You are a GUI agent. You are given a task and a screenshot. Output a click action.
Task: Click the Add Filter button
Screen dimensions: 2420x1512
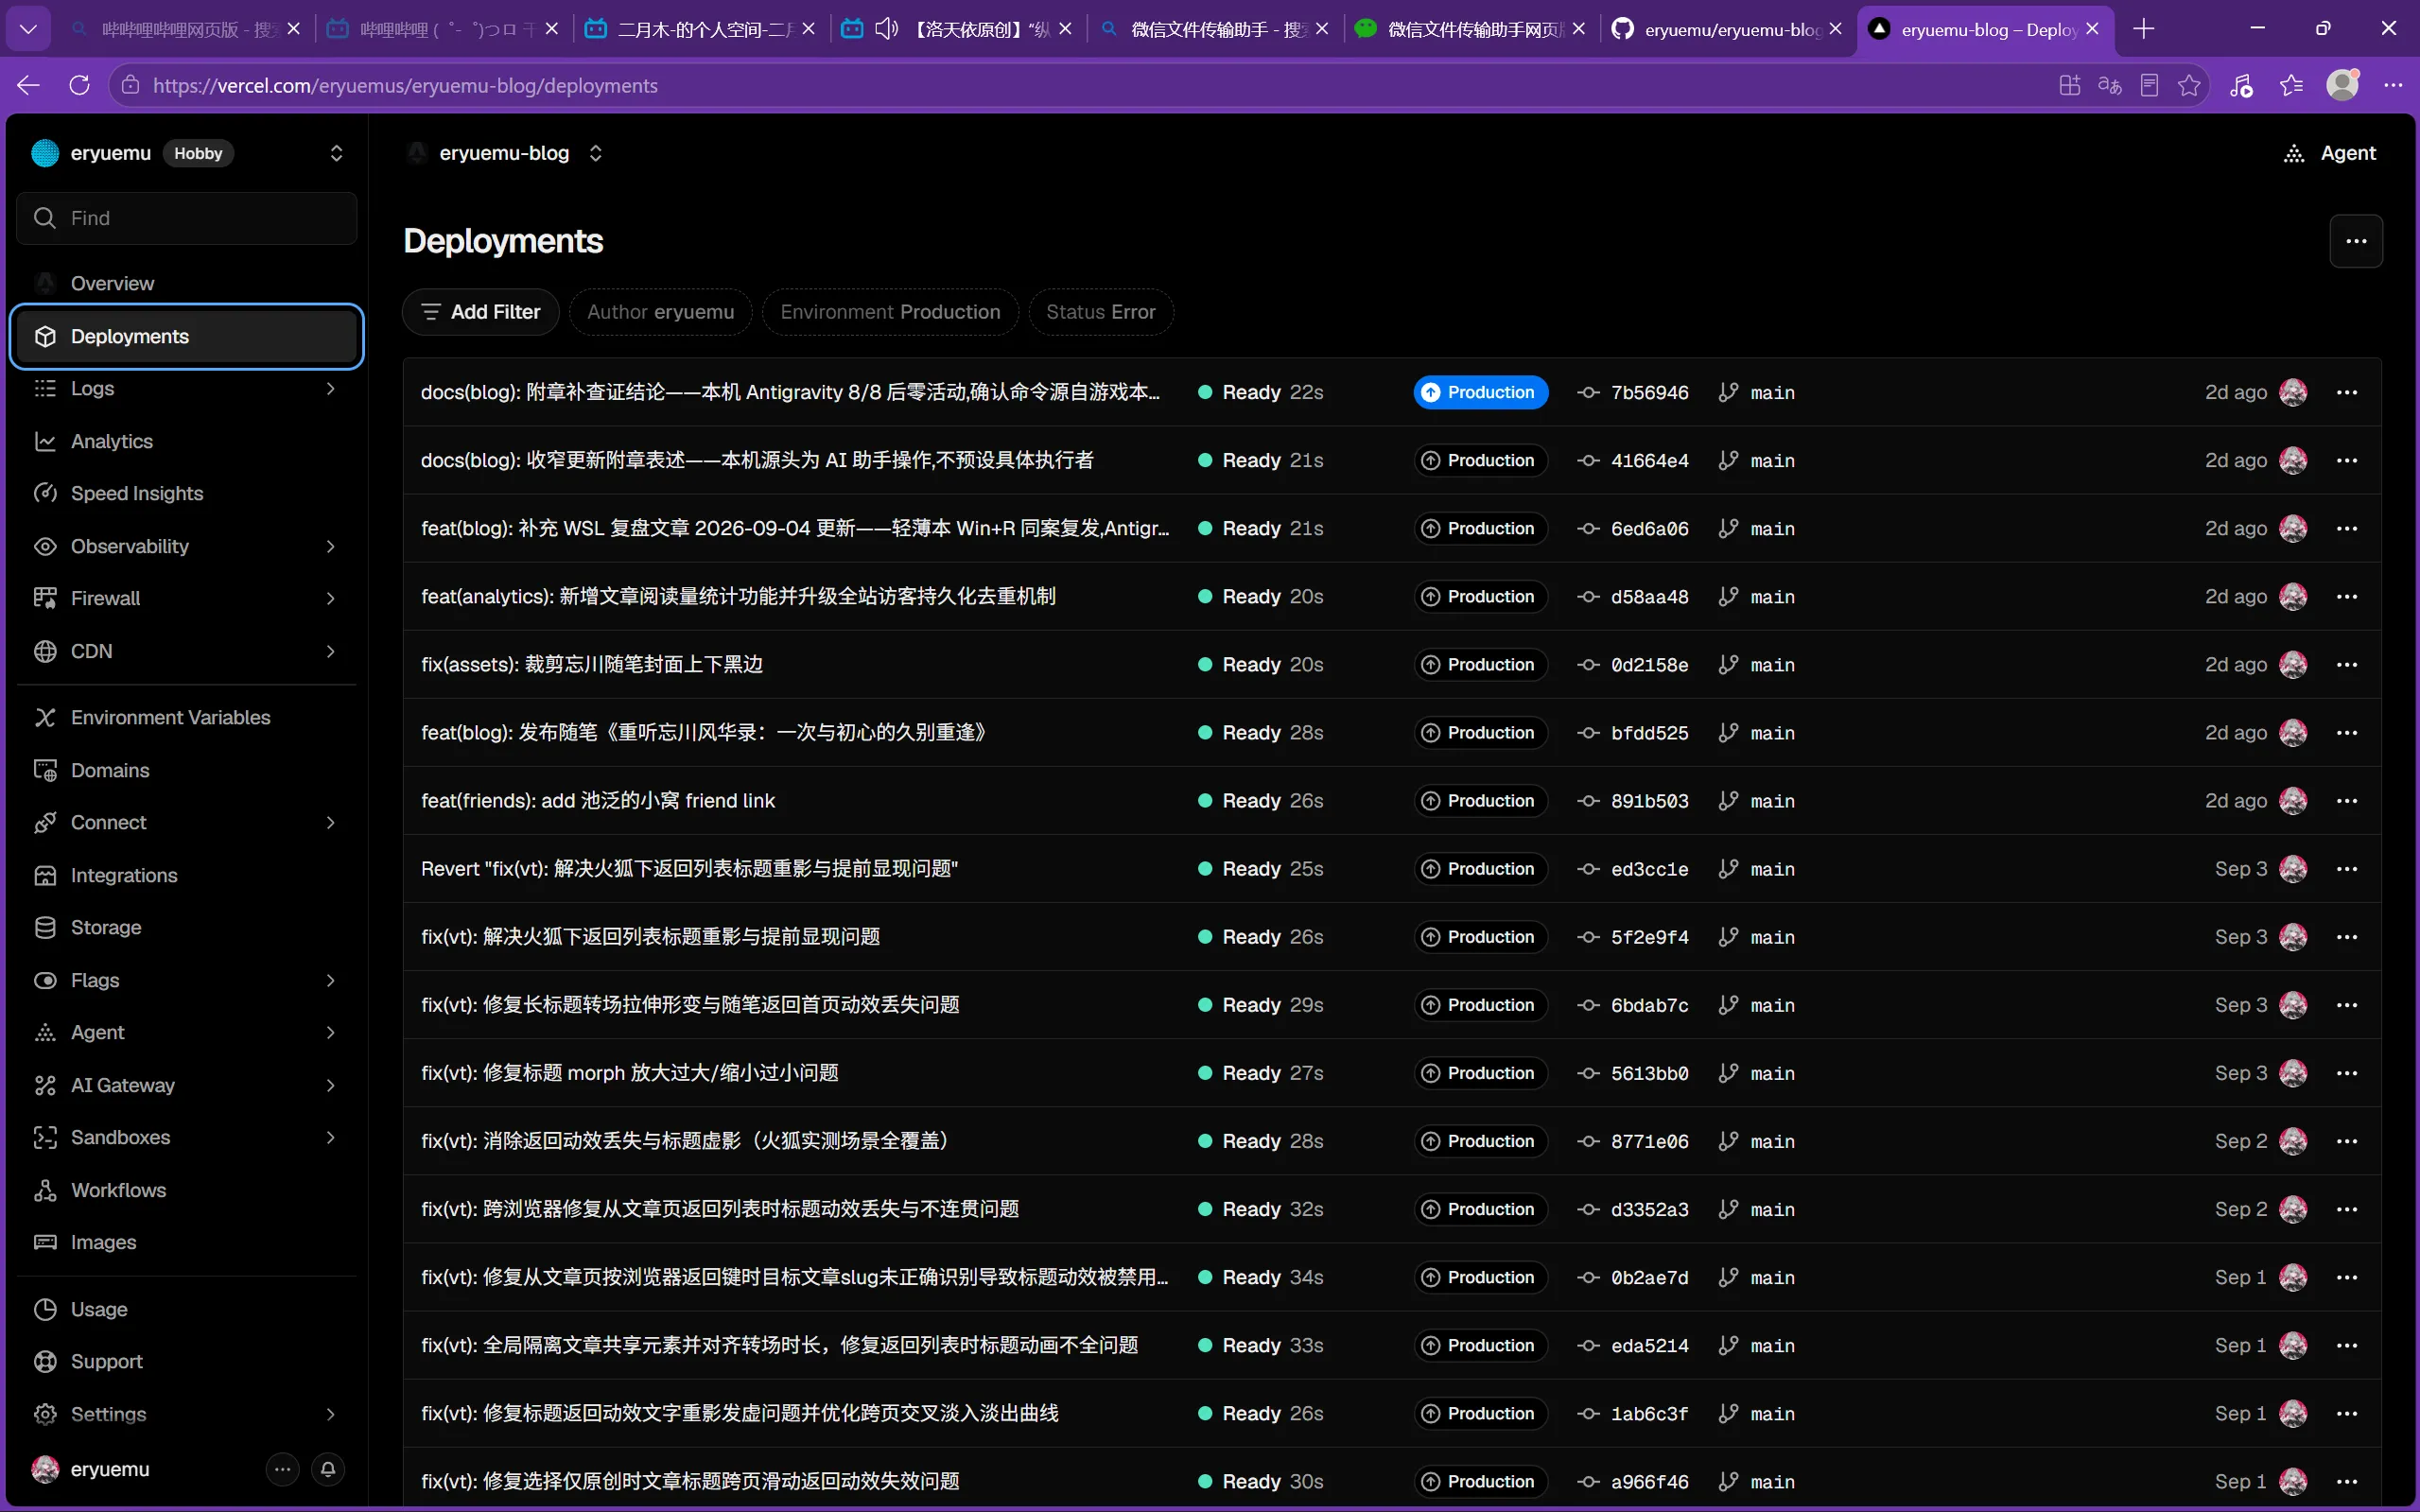click(x=481, y=312)
